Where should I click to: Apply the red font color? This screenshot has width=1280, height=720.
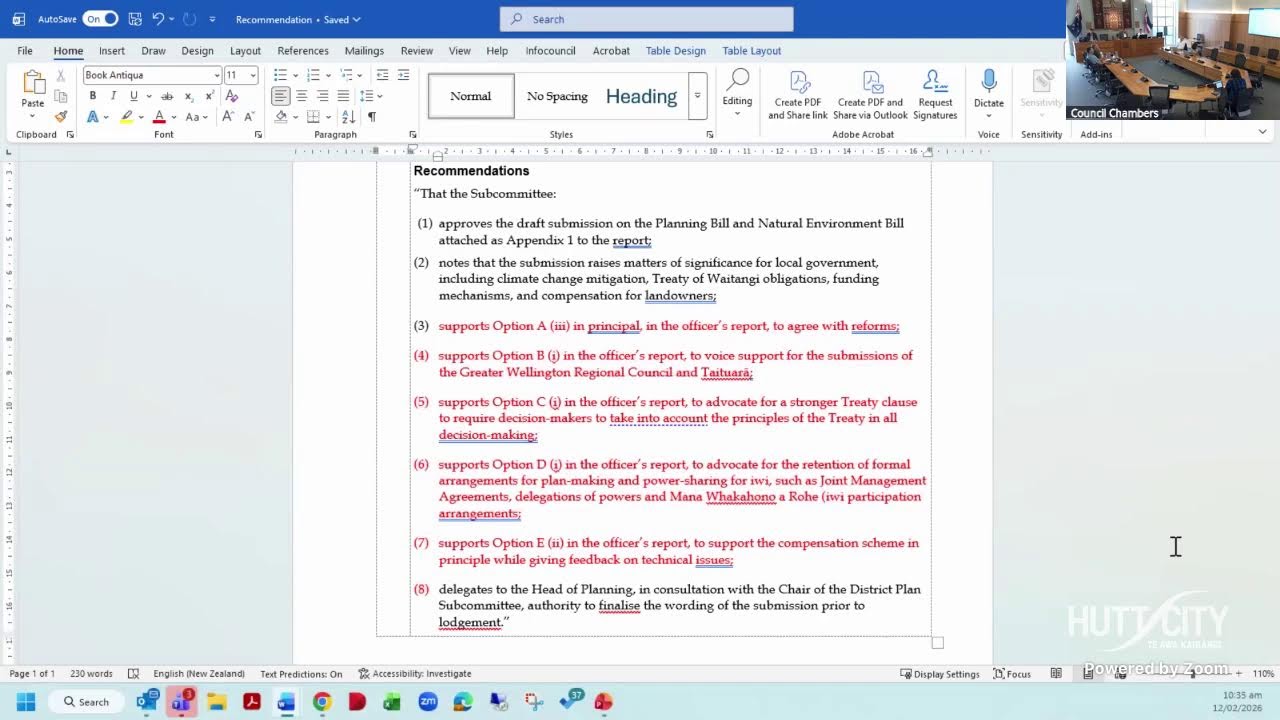(x=159, y=117)
